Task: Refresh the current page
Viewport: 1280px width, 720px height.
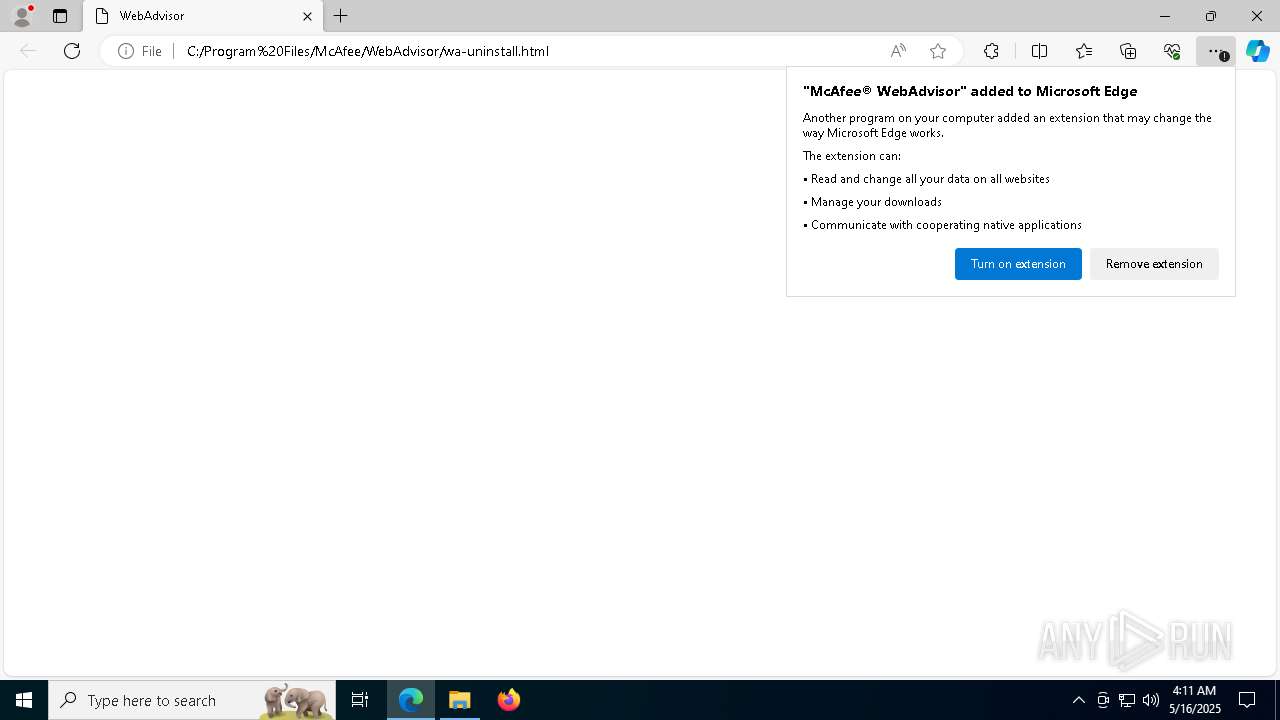Action: (72, 51)
